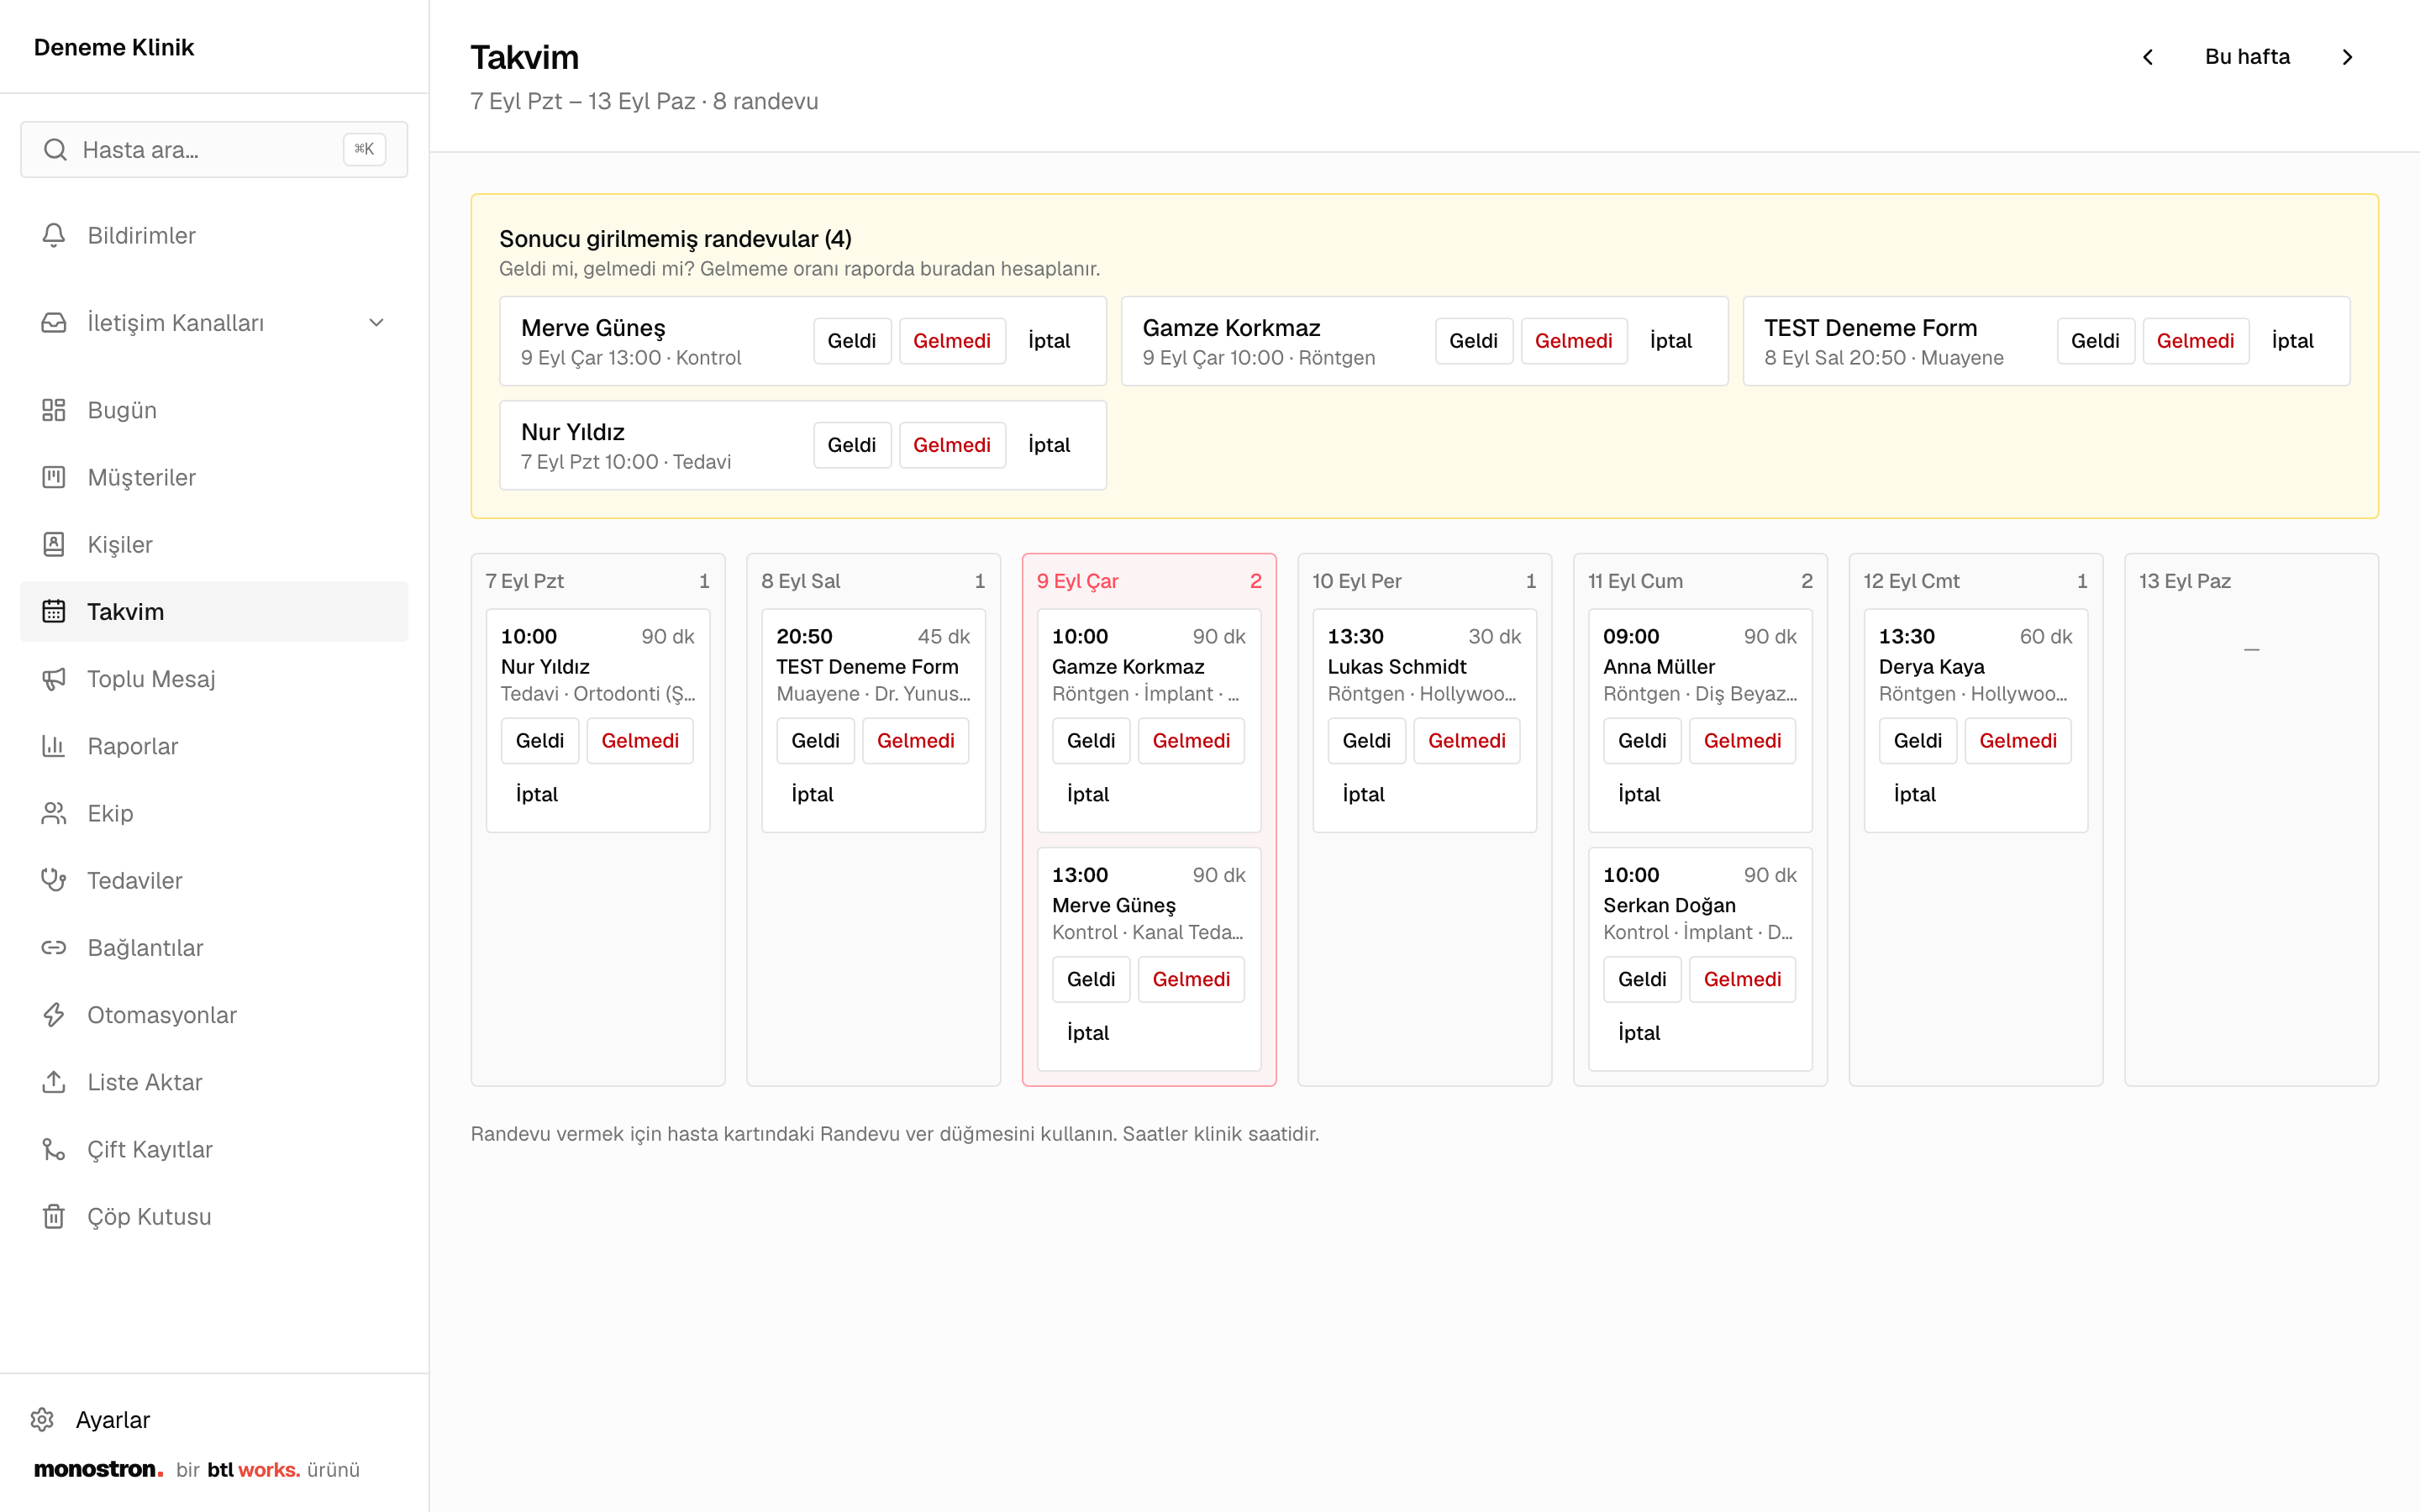The image size is (2420, 1512).
Task: Click Gelmedi on Anna Müller card
Action: pos(1742,741)
